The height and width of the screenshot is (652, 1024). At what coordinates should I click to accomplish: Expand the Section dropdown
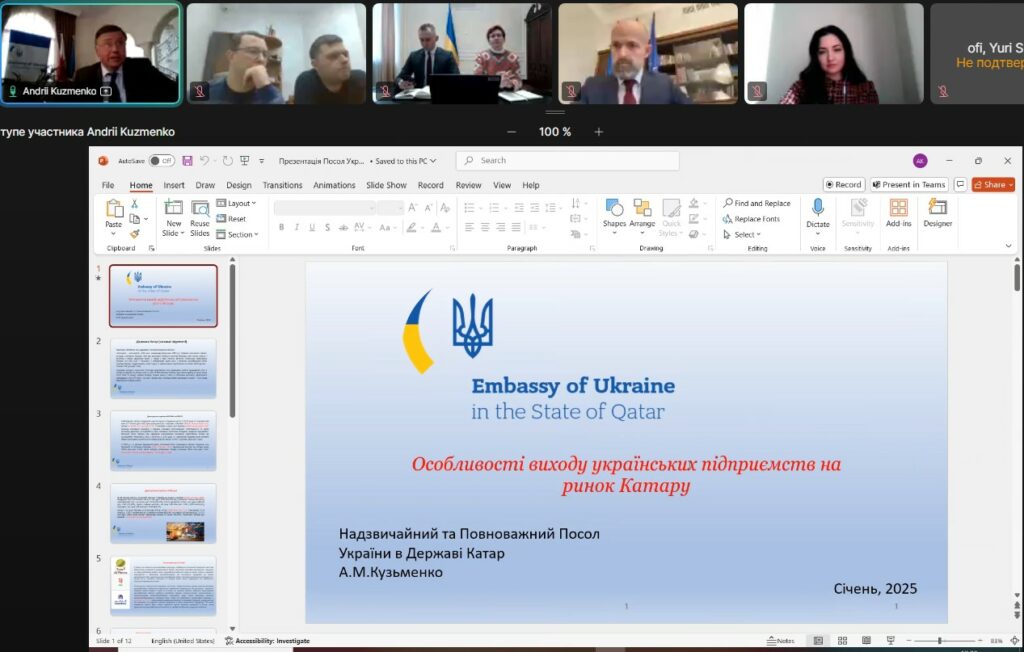pos(240,235)
